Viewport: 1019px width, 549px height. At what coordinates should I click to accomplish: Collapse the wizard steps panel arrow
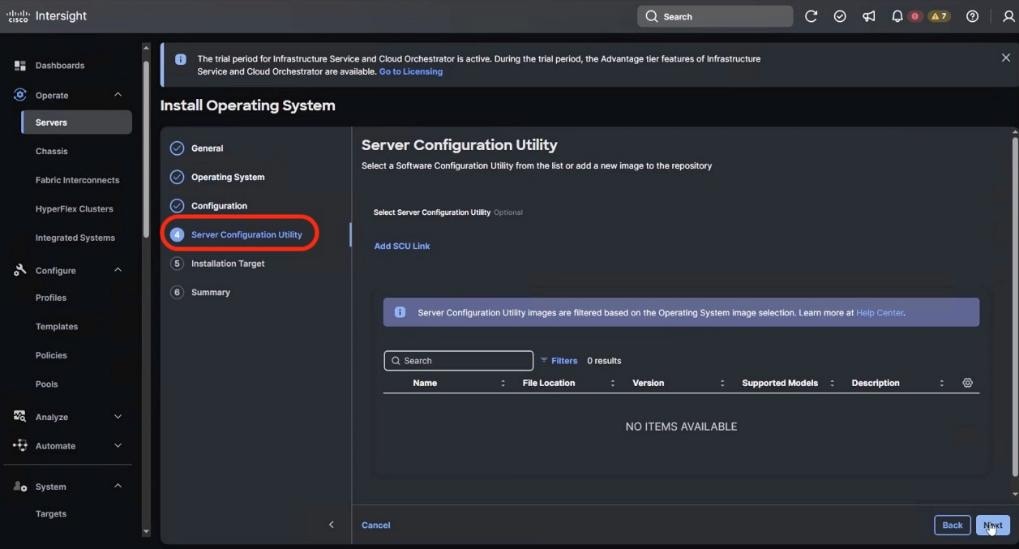(x=331, y=524)
